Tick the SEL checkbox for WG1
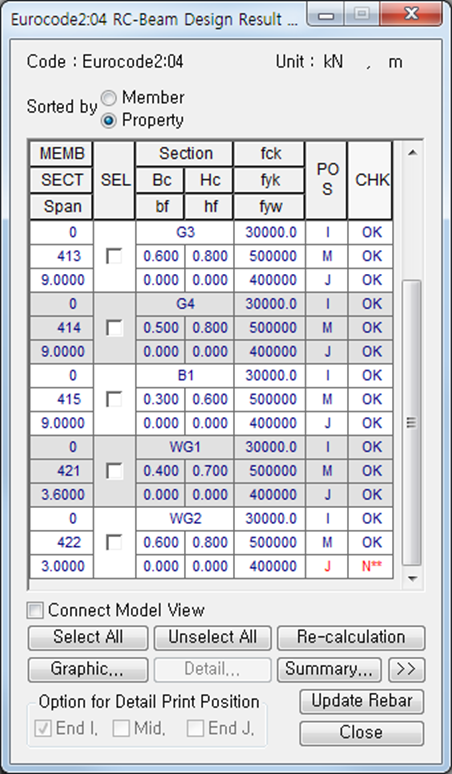 [x=114, y=471]
